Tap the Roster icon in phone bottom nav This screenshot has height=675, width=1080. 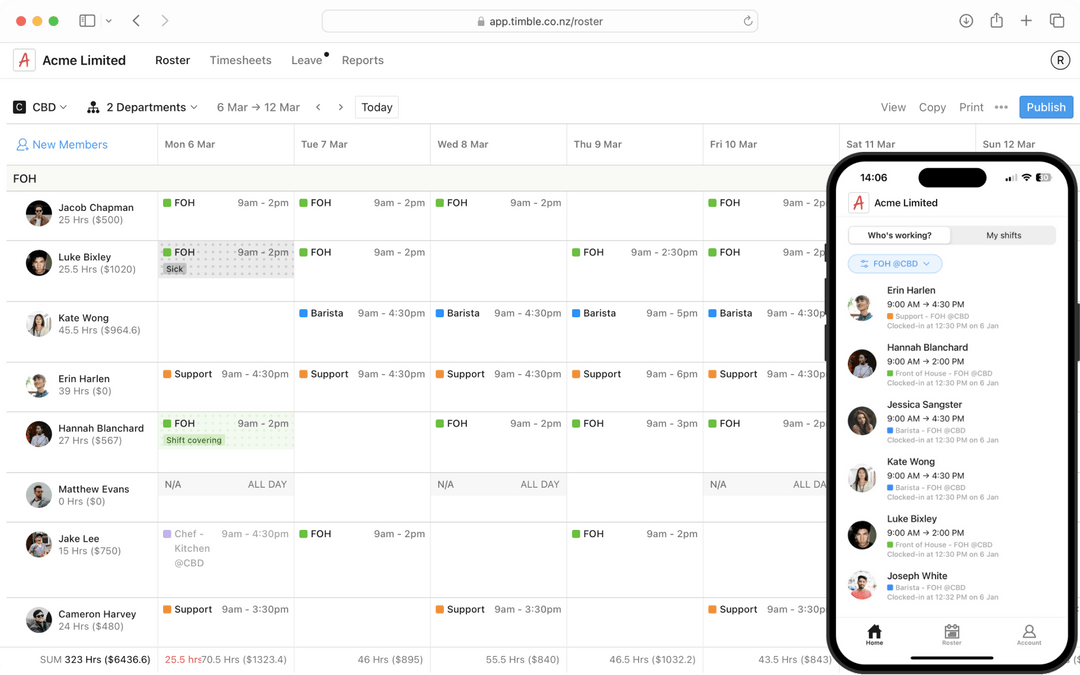coord(951,633)
